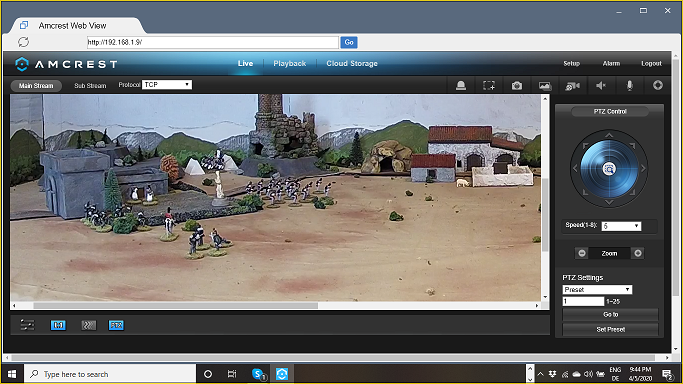Viewport: 683px width, 384px height.
Task: Move camera up-left via PTZ corner
Action: pos(585,145)
